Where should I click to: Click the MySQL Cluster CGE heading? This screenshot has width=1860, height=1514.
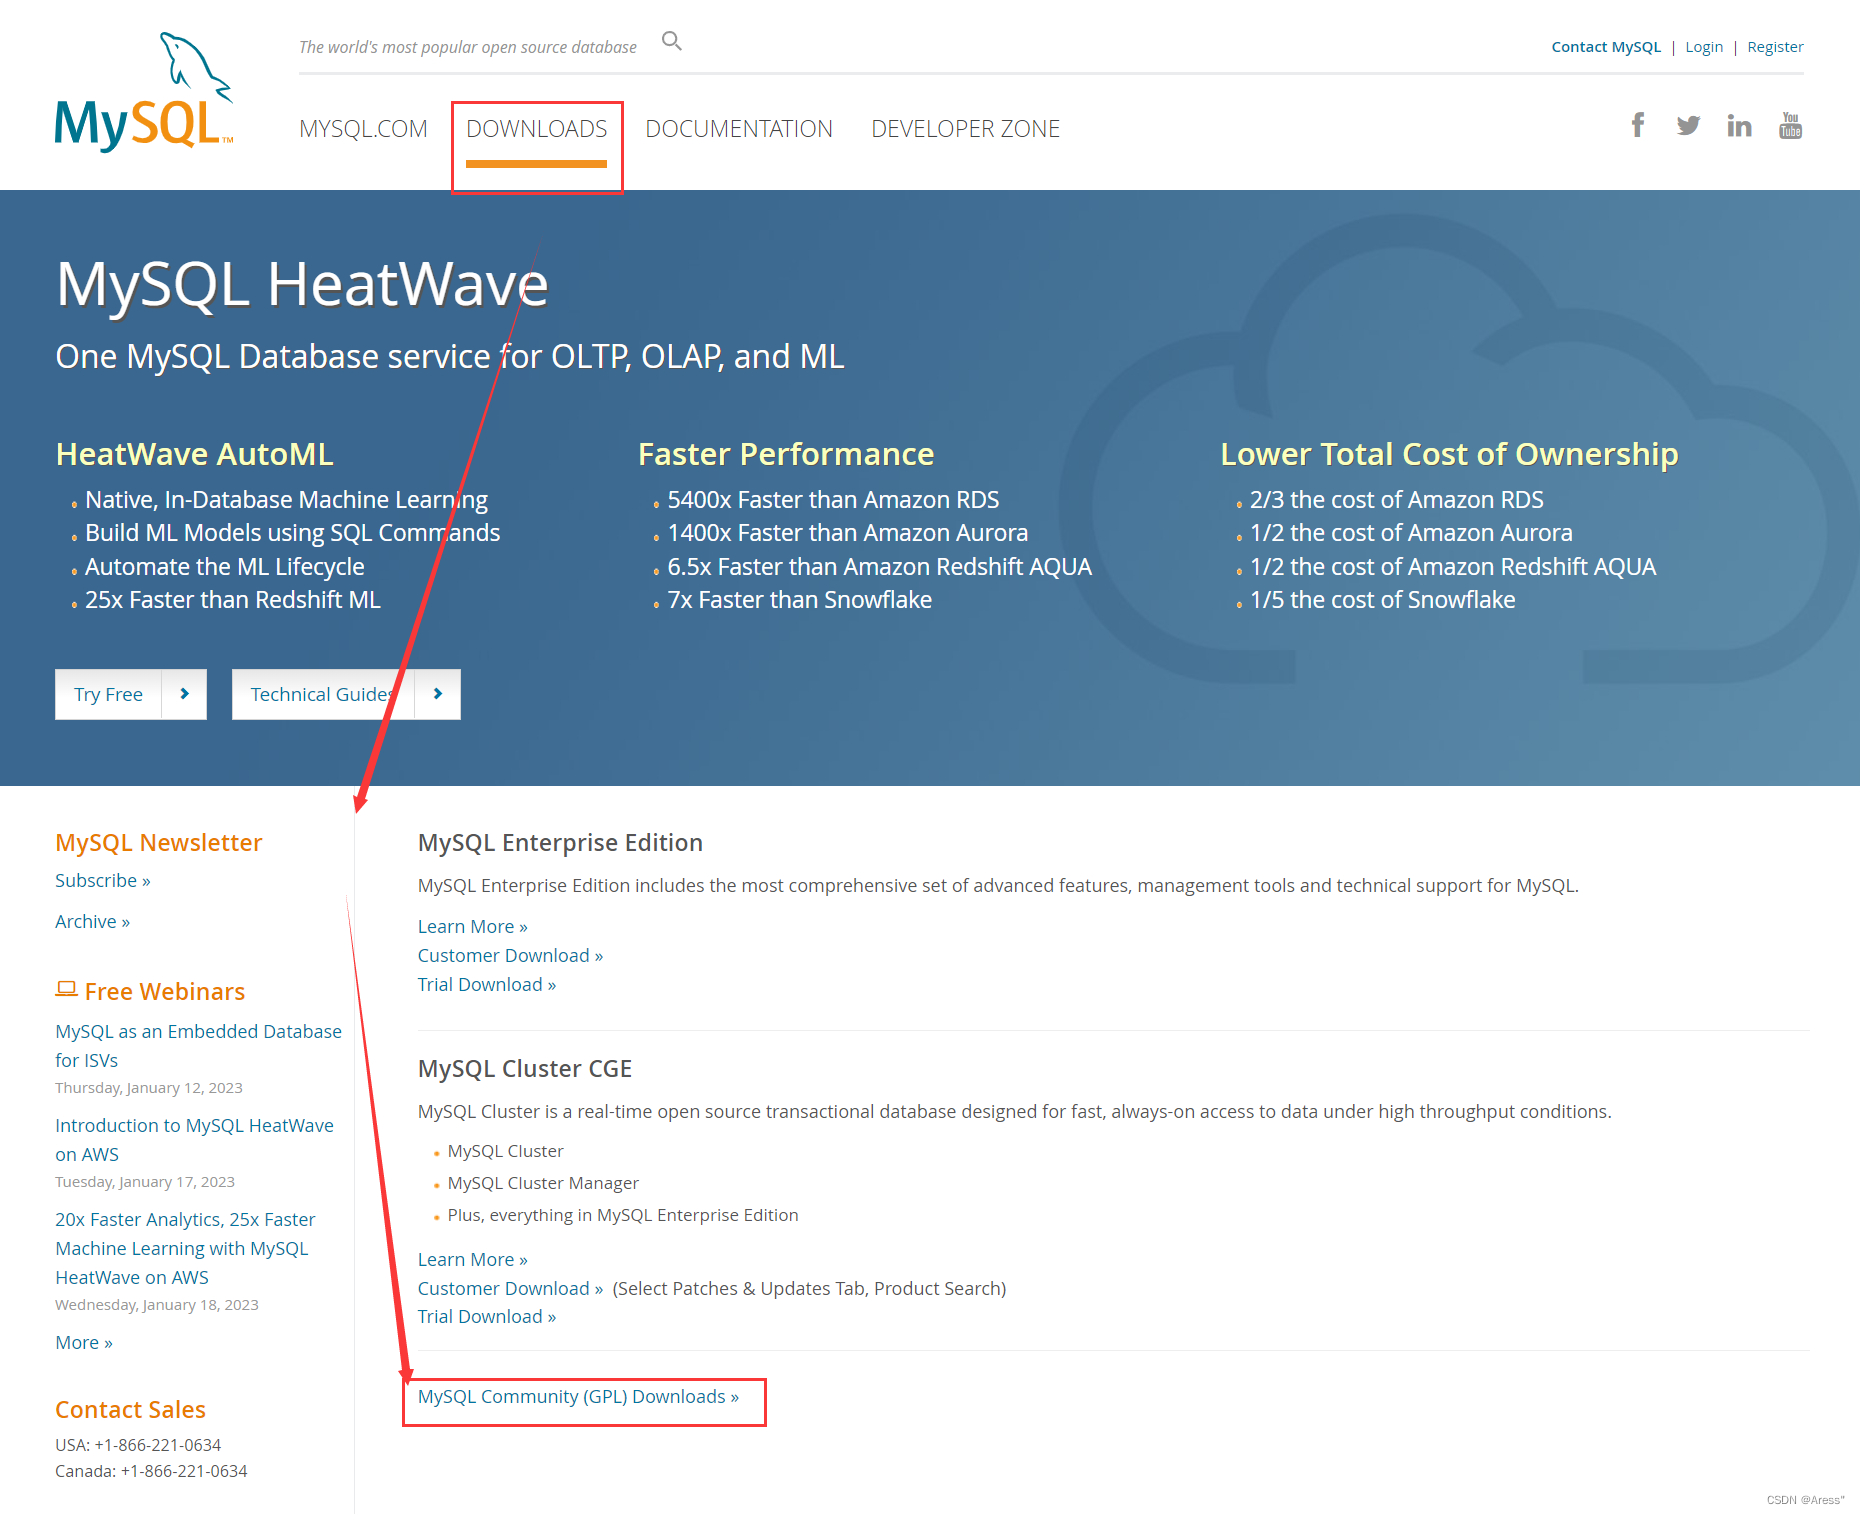tap(525, 1068)
